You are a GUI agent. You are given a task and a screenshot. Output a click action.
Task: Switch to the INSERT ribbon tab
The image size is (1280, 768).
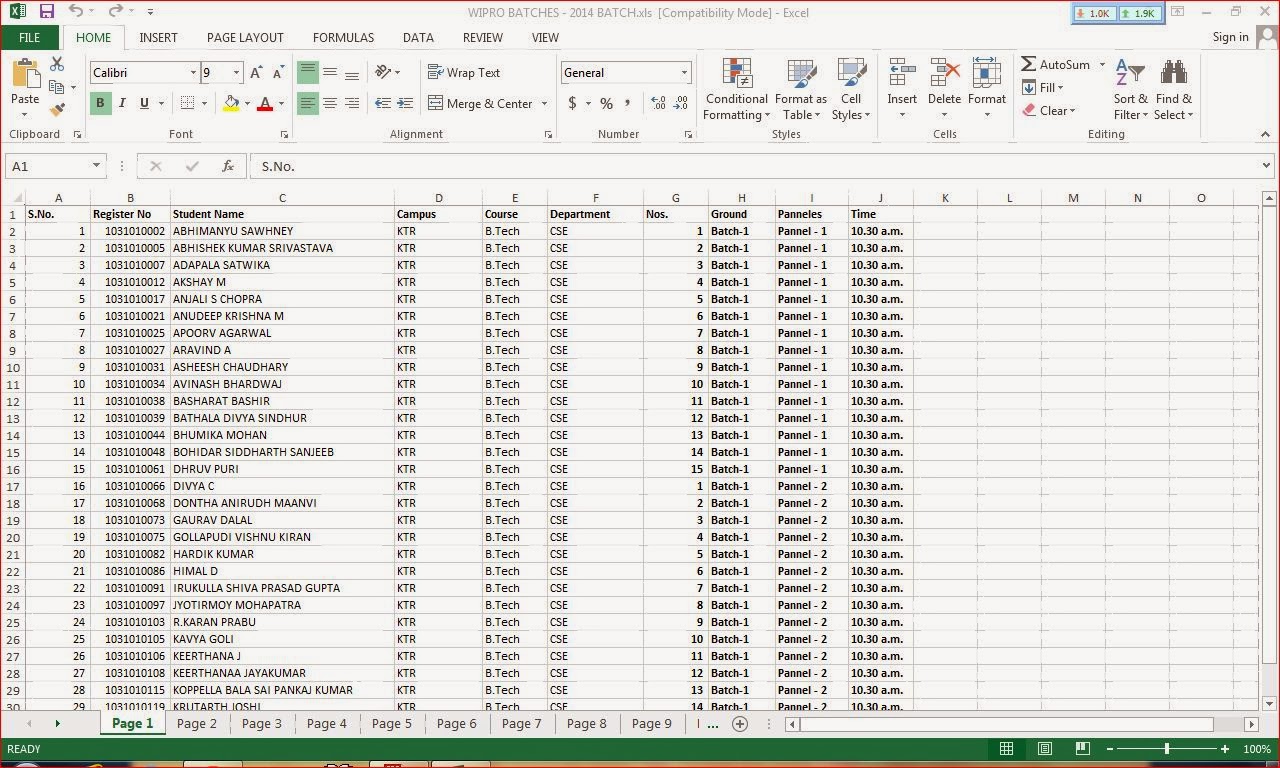[158, 37]
